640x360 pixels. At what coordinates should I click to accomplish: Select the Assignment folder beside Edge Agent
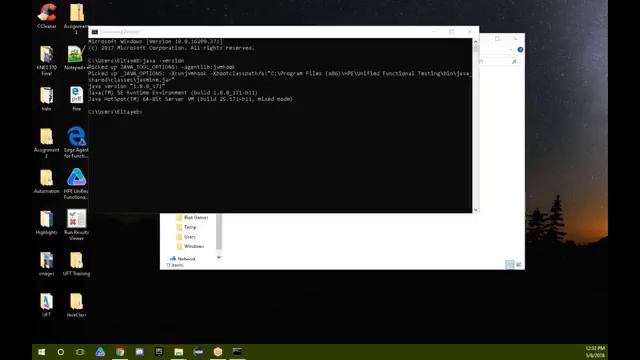(47, 142)
